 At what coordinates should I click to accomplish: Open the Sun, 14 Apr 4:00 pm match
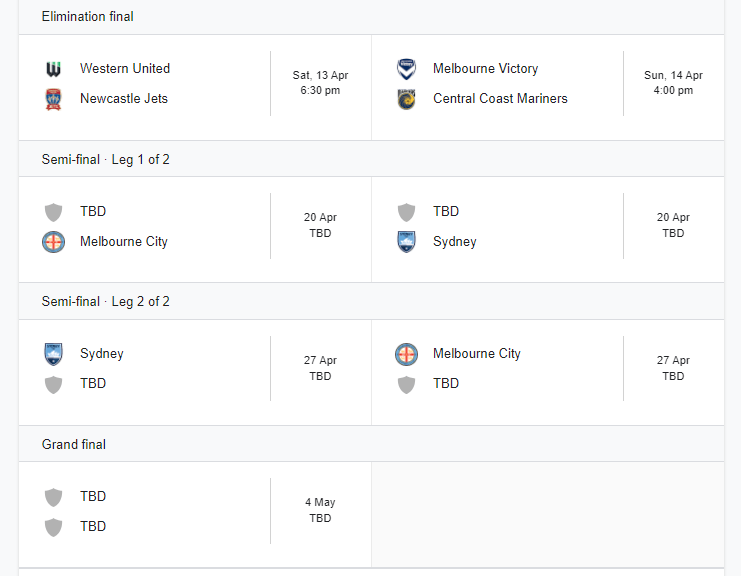673,83
